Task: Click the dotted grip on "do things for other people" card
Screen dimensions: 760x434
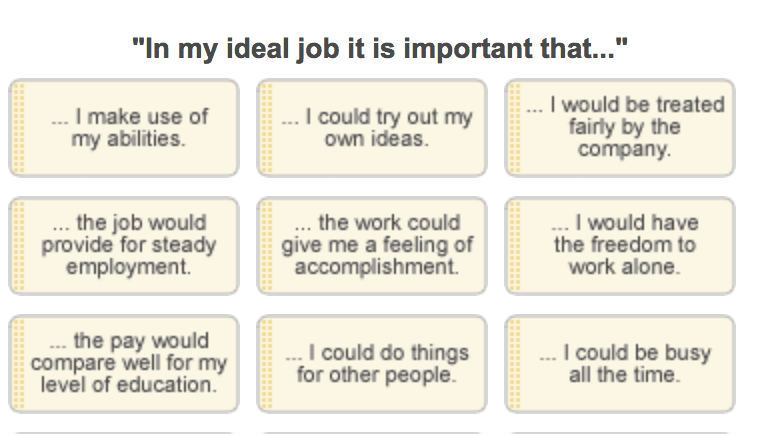Action: (266, 364)
